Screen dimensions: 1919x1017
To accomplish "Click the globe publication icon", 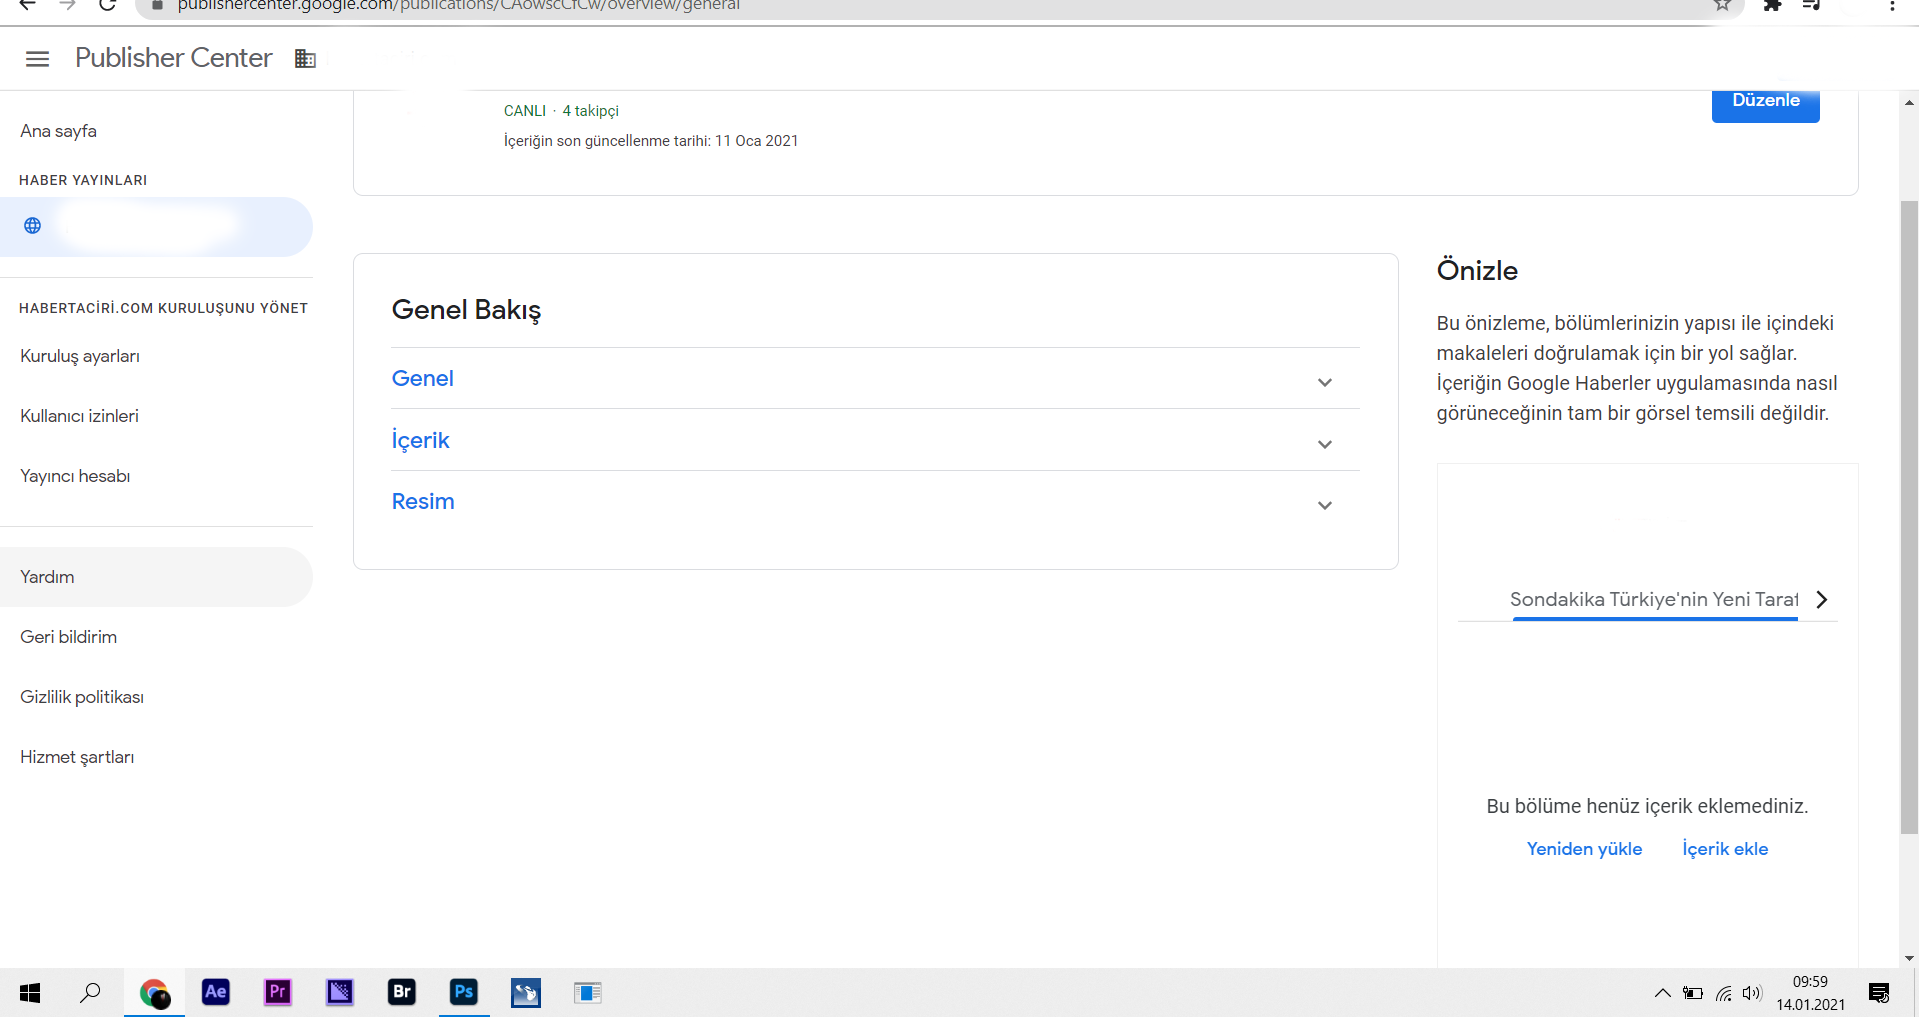I will [33, 226].
